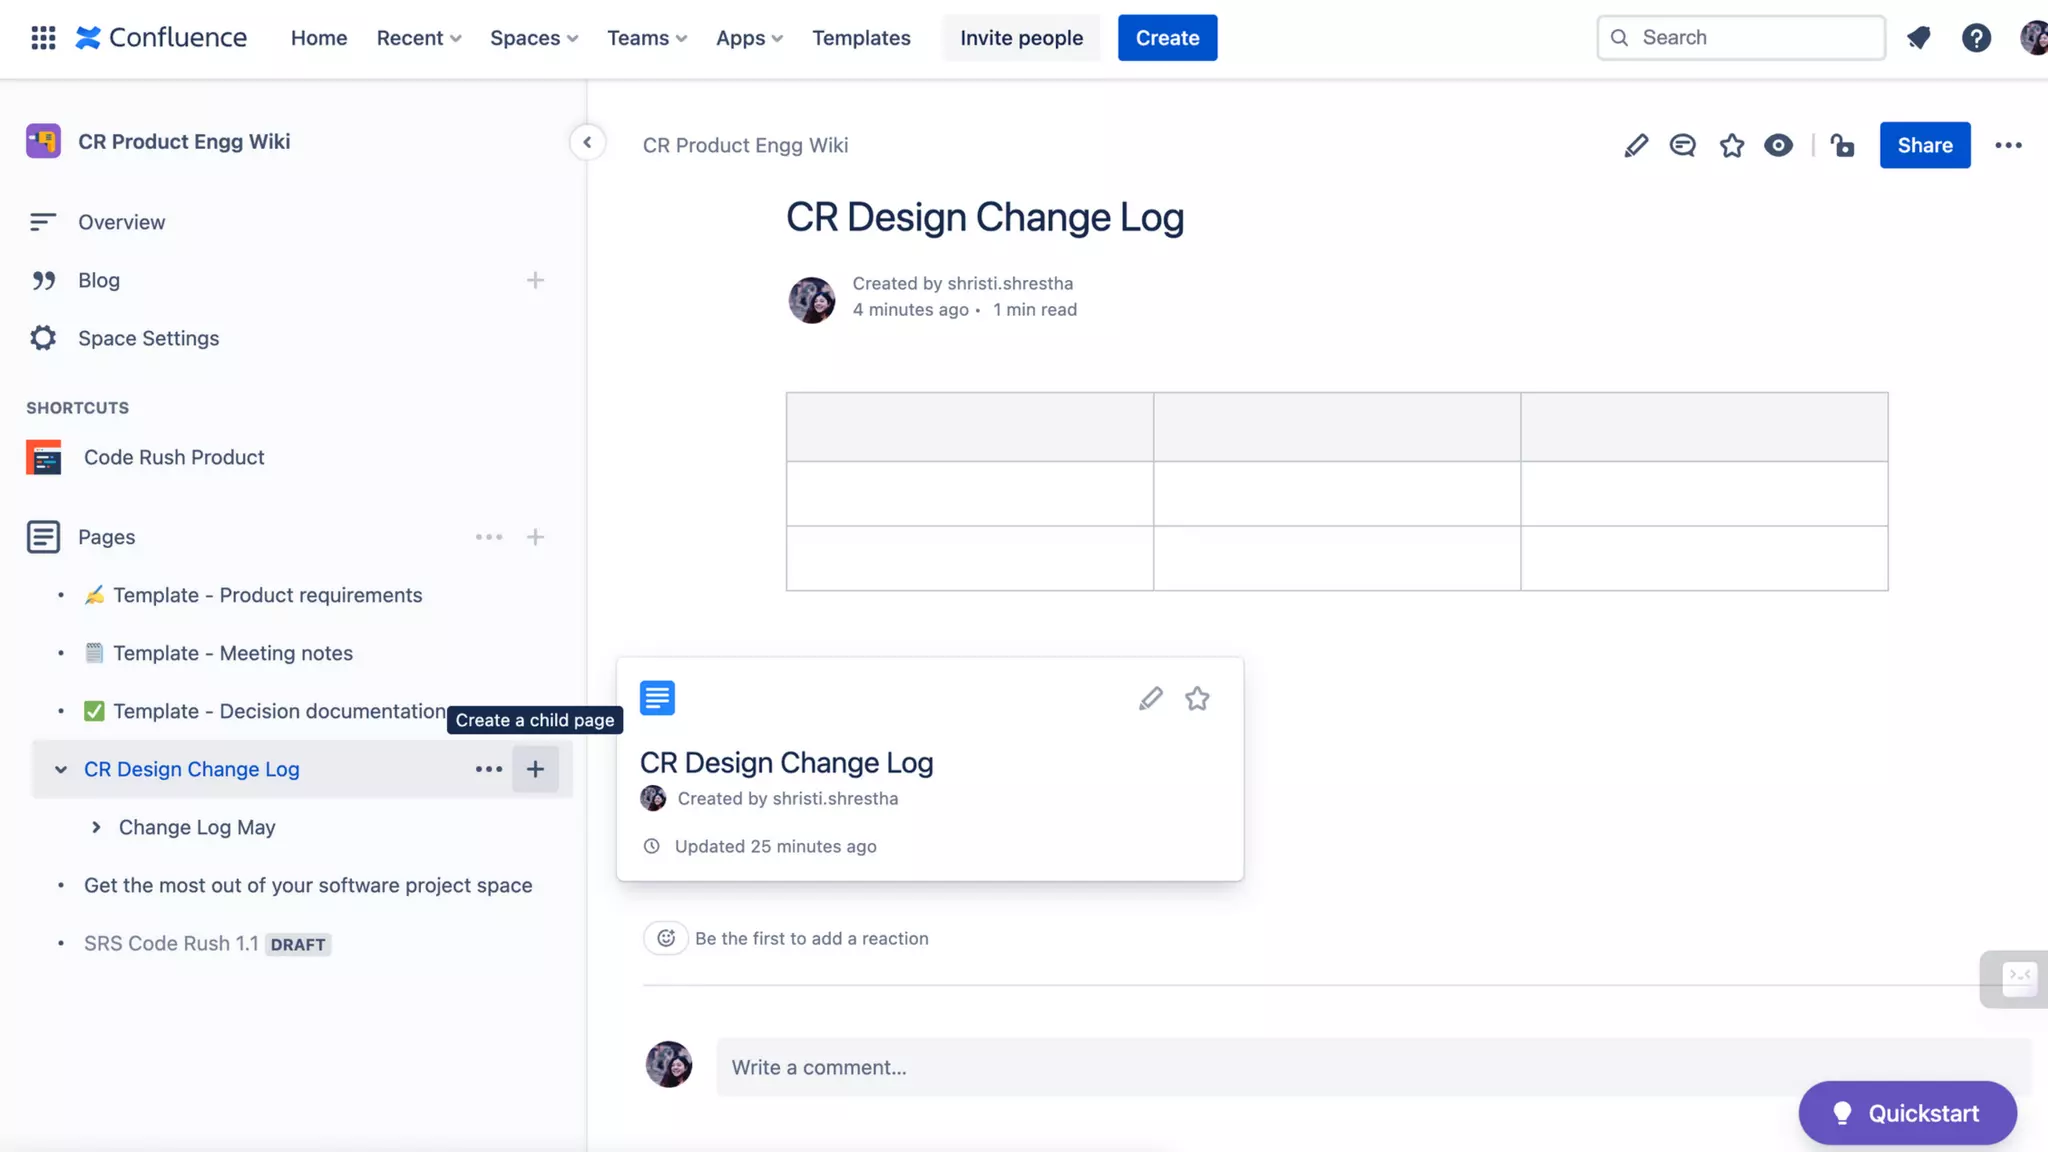Toggle the watch eye icon
2048x1152 pixels.
(x=1778, y=146)
